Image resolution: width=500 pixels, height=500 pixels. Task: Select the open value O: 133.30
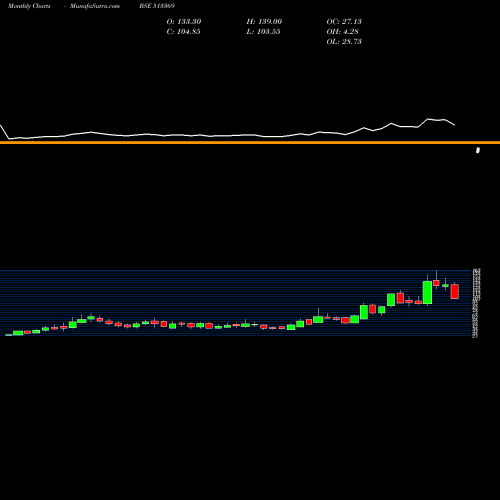pos(184,22)
